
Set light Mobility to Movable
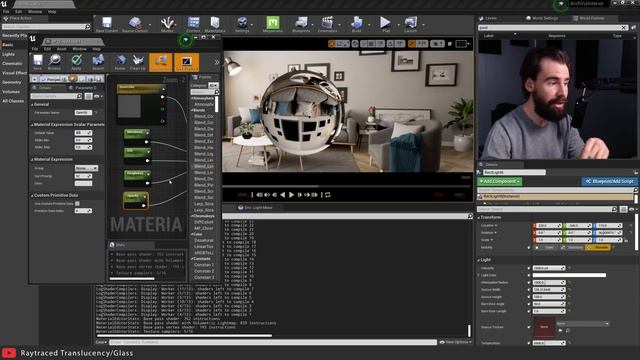tap(598, 247)
